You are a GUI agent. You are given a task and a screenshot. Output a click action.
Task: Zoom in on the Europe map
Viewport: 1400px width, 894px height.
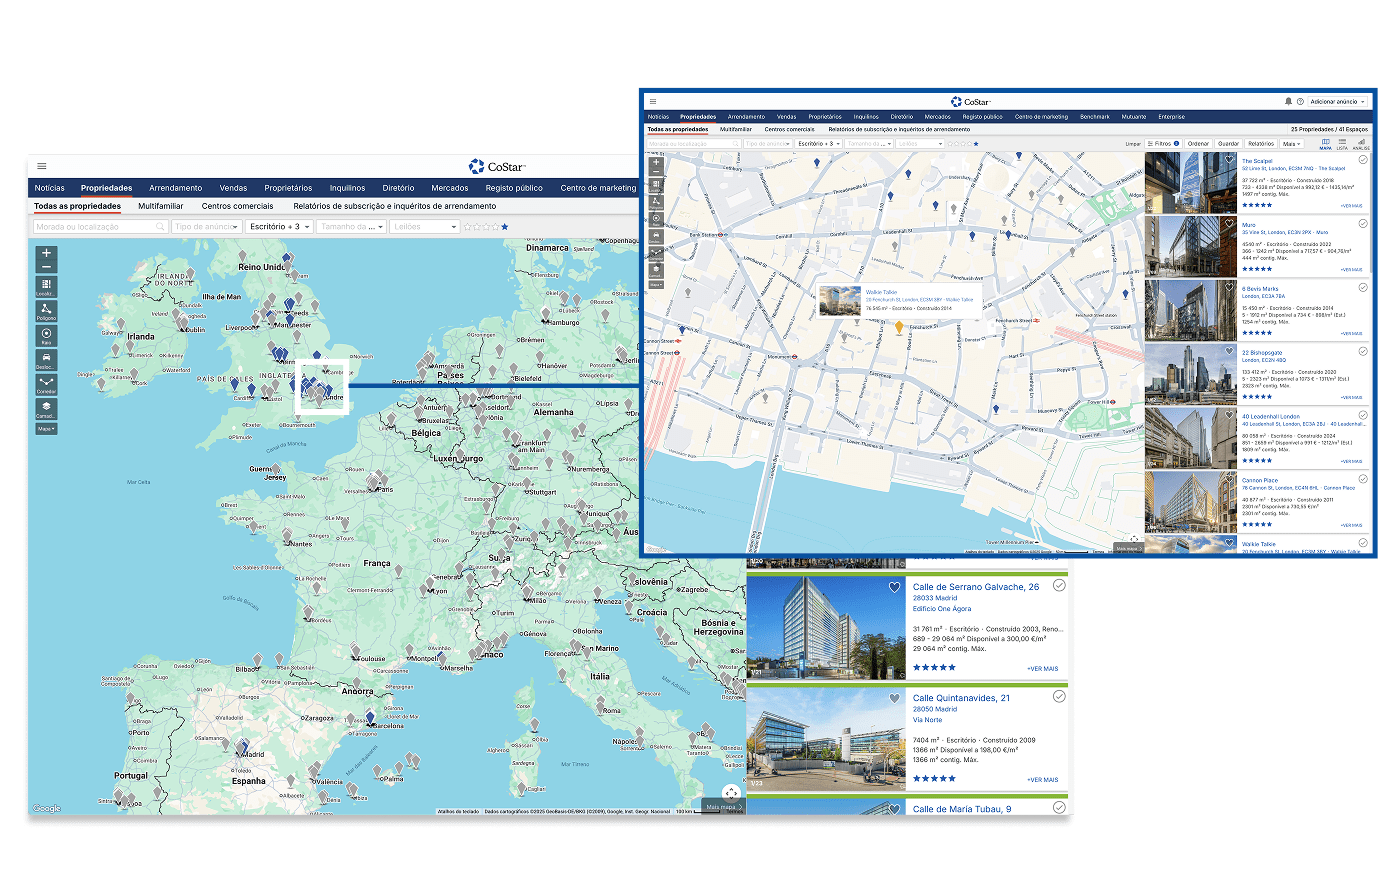[x=46, y=253]
